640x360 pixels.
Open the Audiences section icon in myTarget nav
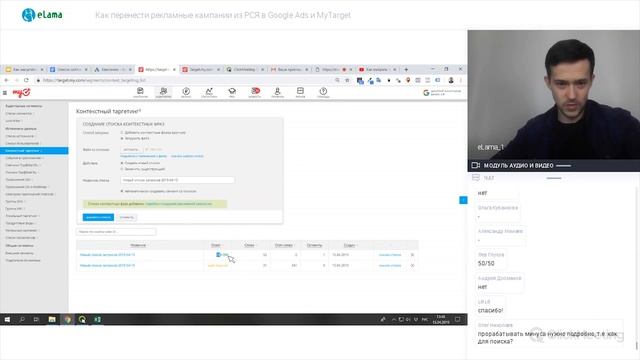click(x=163, y=92)
